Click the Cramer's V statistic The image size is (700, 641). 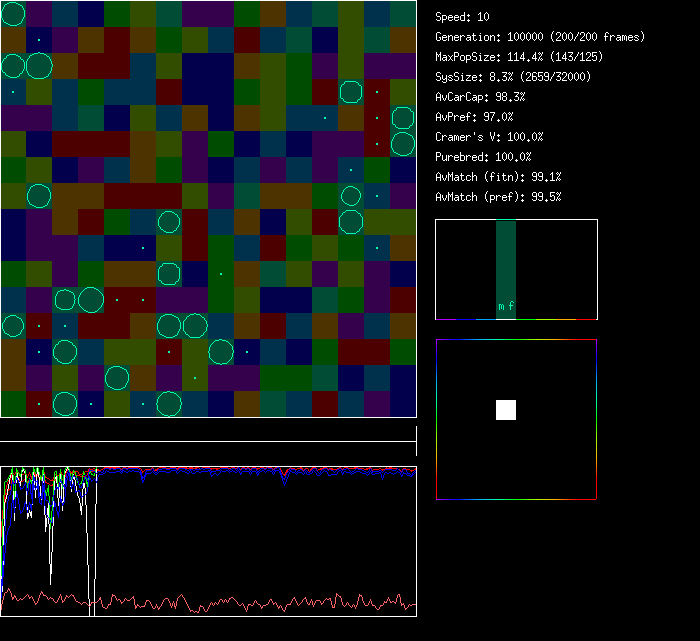tap(489, 137)
